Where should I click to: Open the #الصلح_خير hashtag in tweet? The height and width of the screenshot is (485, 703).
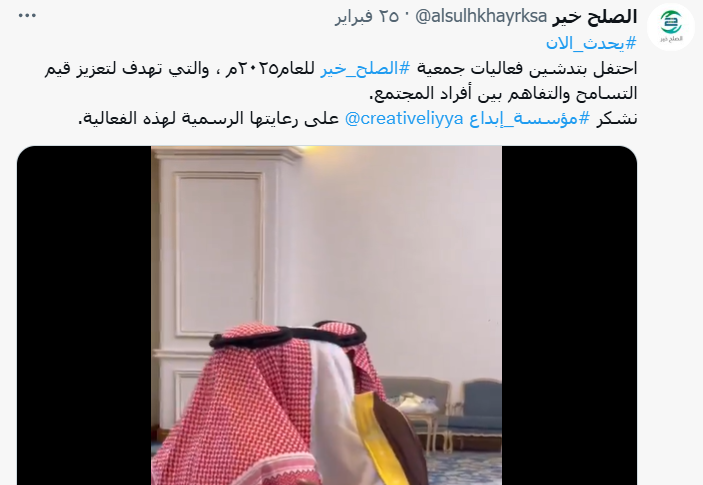(x=365, y=69)
